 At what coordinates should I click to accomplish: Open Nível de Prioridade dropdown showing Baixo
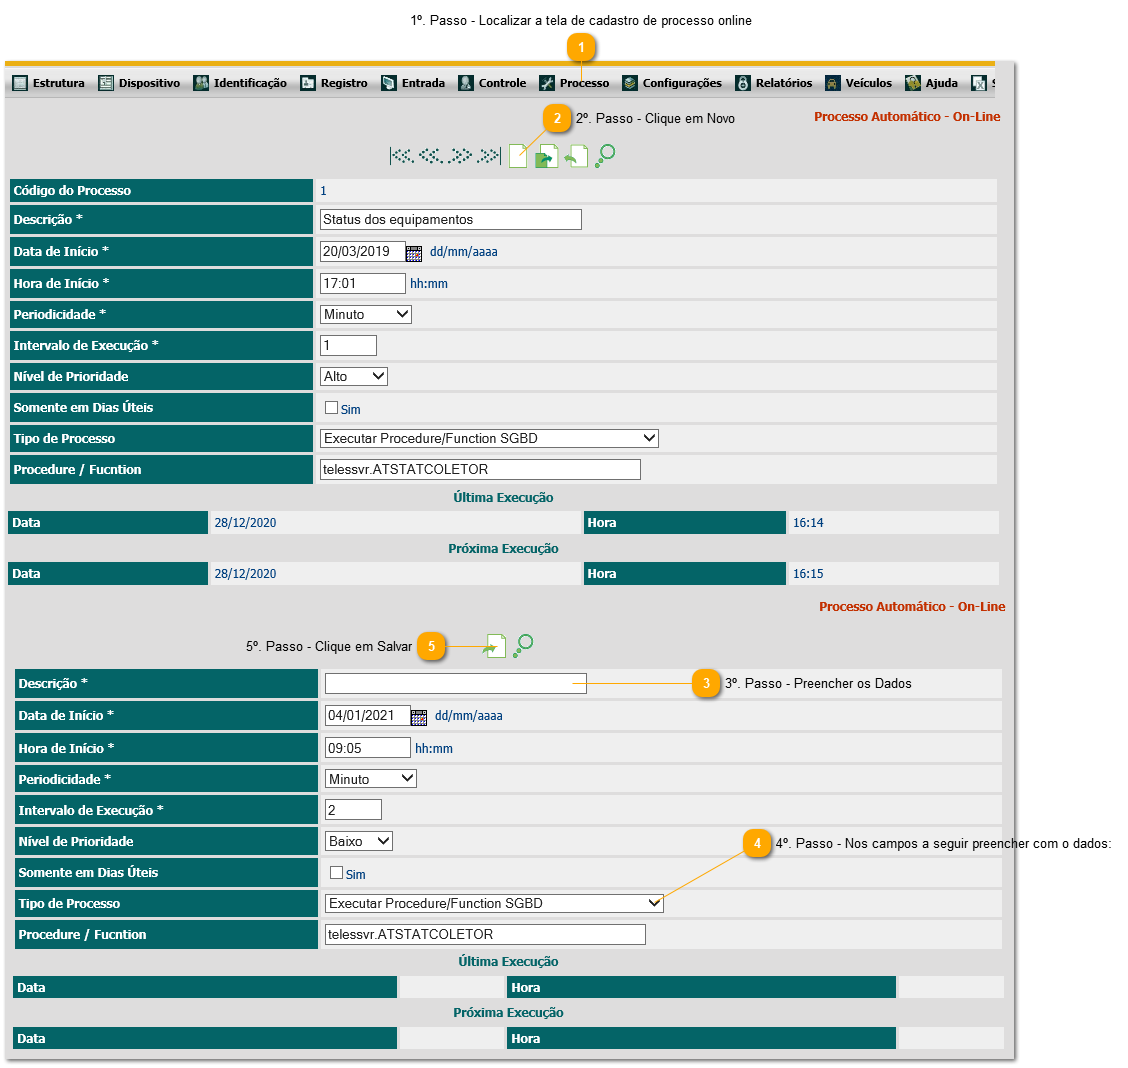pos(359,841)
